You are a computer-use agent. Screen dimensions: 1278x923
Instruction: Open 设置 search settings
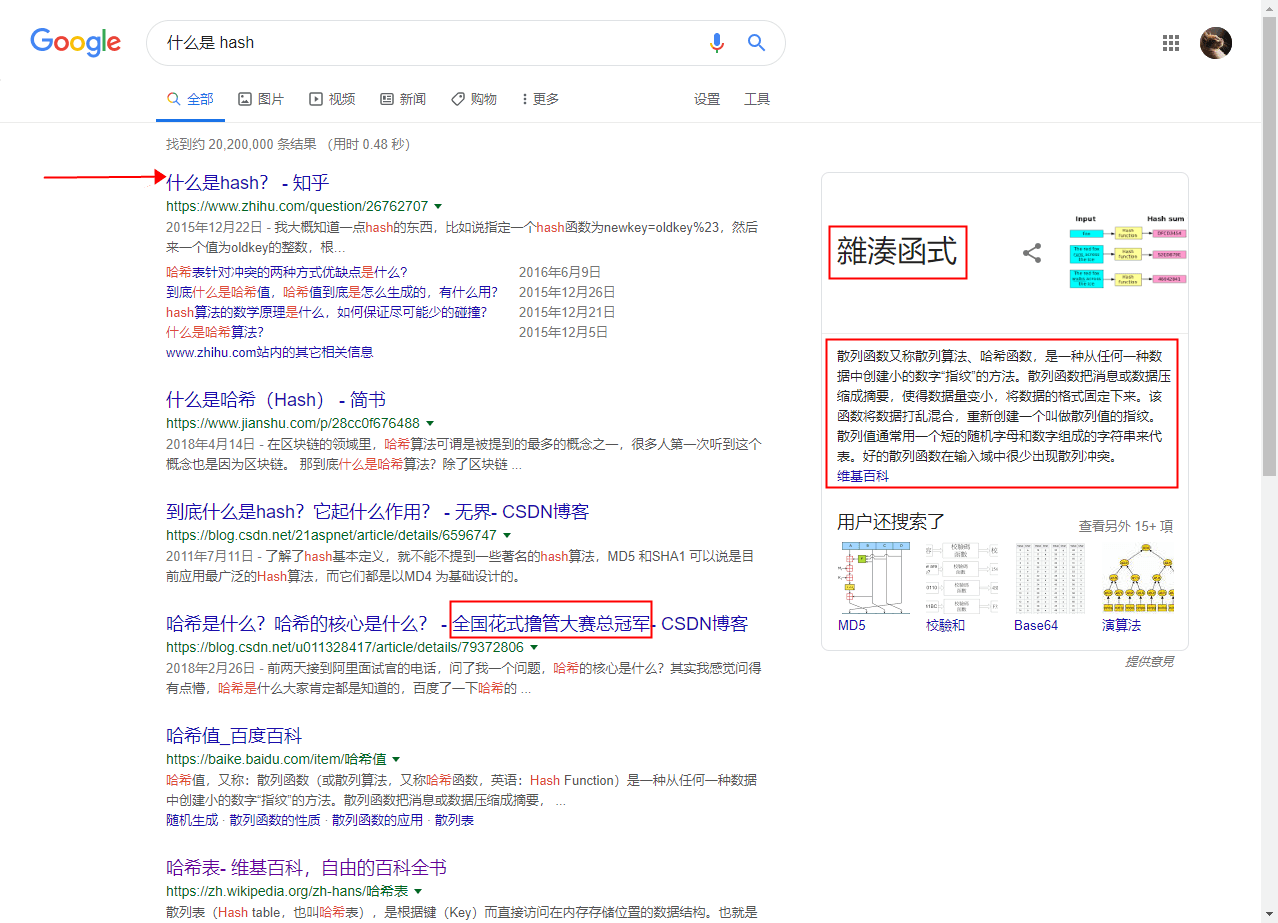coord(707,99)
